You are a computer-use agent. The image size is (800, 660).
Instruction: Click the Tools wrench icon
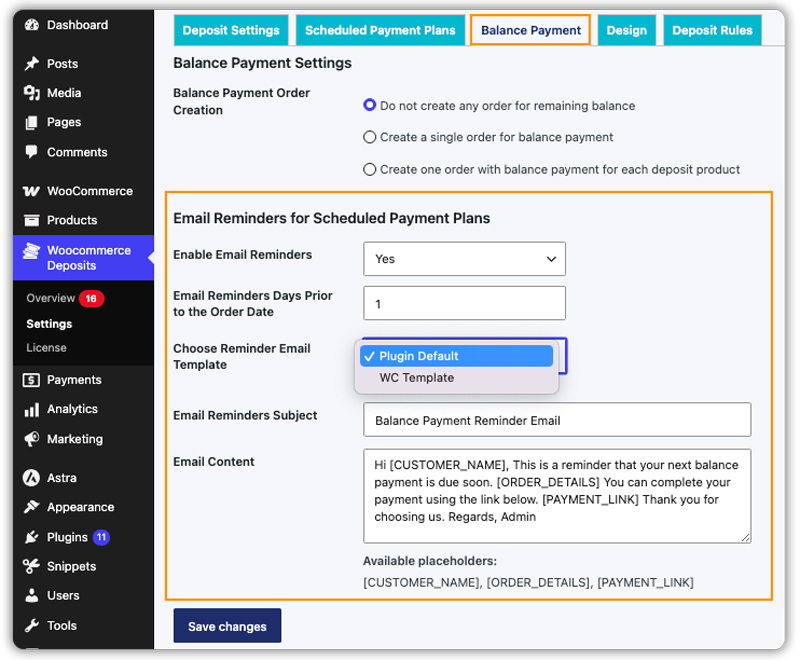tap(32, 625)
